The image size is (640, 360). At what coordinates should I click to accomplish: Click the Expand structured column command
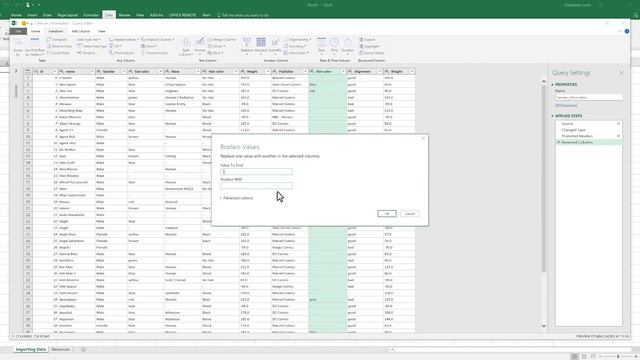[367, 40]
